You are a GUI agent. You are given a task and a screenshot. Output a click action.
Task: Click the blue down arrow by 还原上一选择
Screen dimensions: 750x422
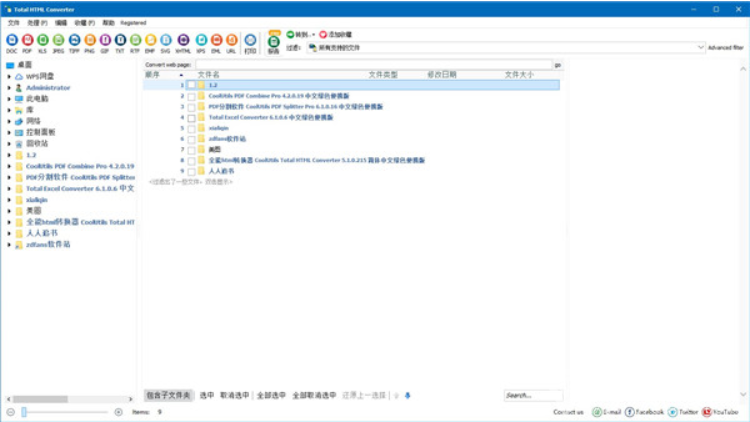point(408,395)
